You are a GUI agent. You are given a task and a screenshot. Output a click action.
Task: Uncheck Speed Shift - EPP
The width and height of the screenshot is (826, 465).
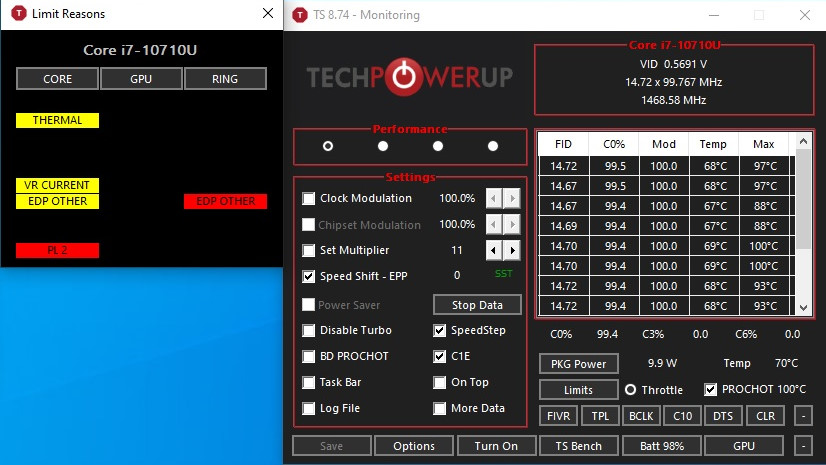click(309, 276)
